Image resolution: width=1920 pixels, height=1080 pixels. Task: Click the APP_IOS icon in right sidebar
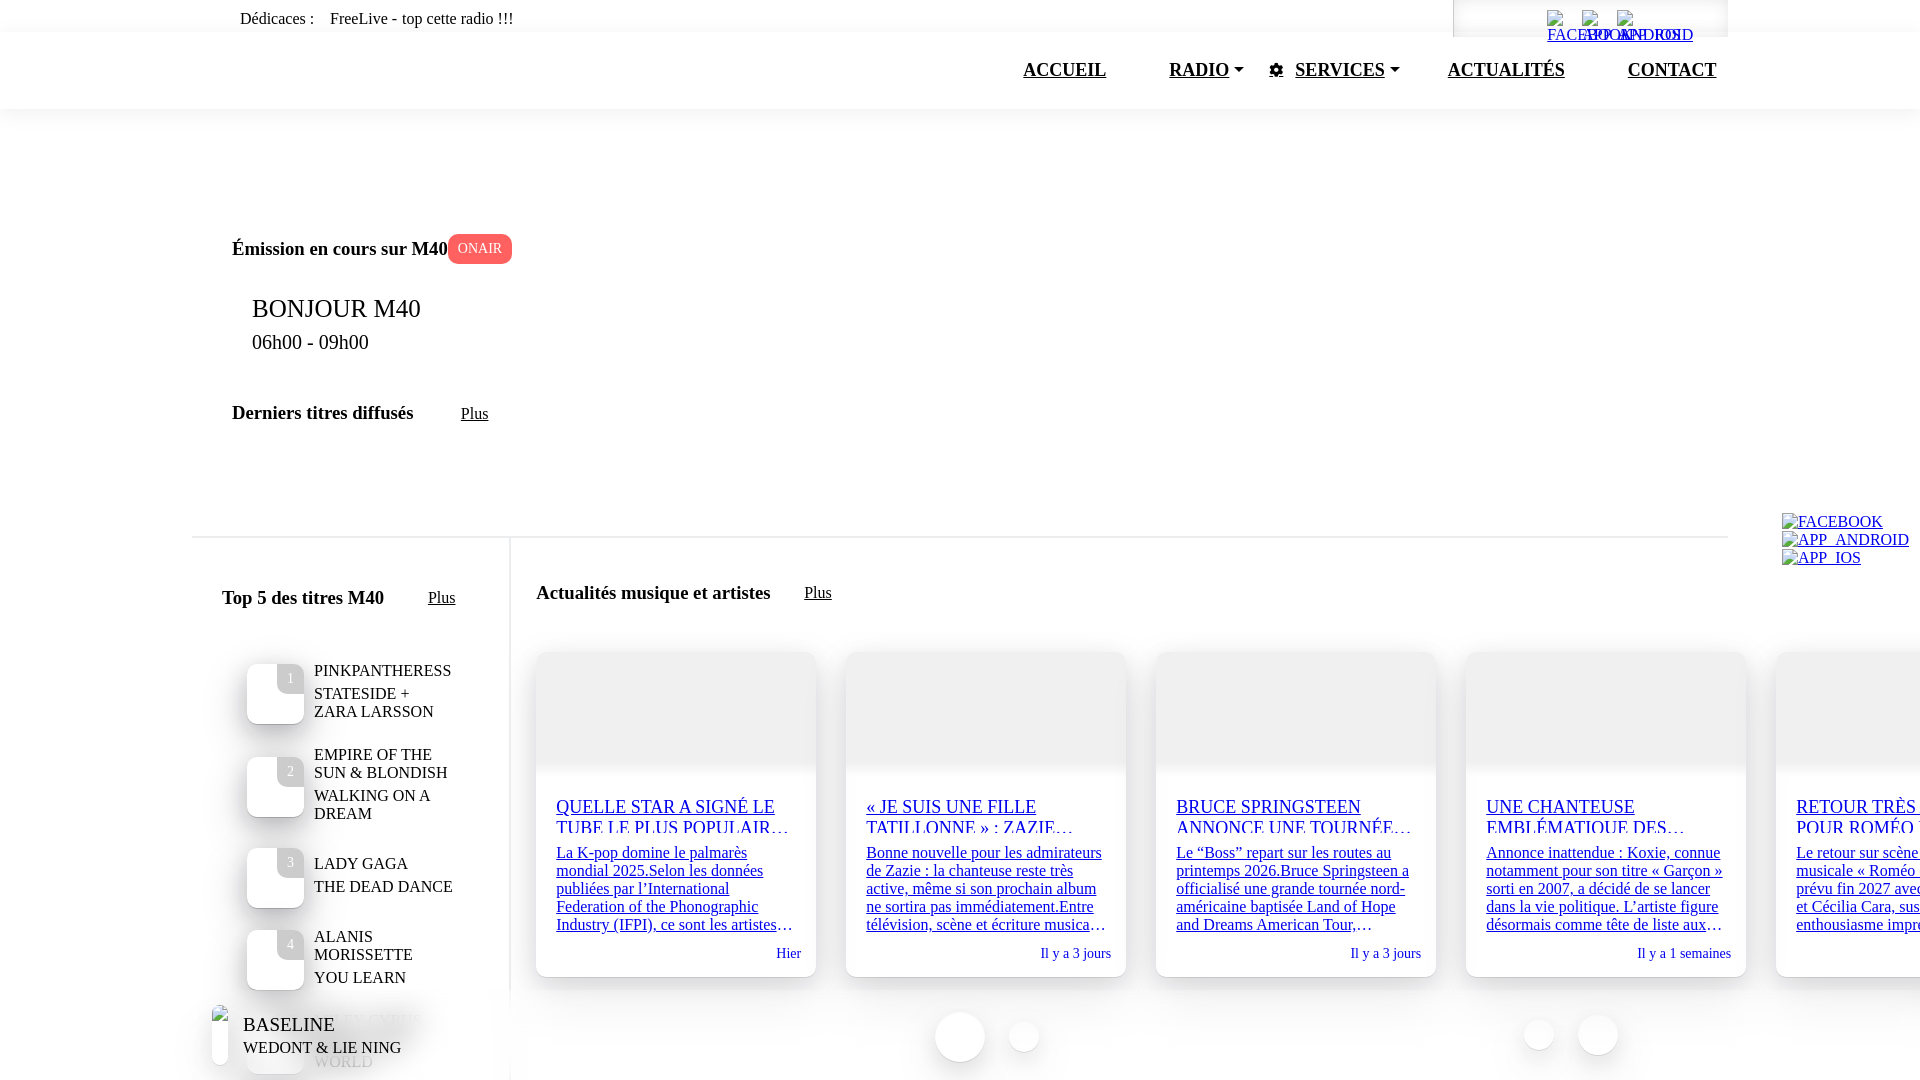click(x=1820, y=558)
